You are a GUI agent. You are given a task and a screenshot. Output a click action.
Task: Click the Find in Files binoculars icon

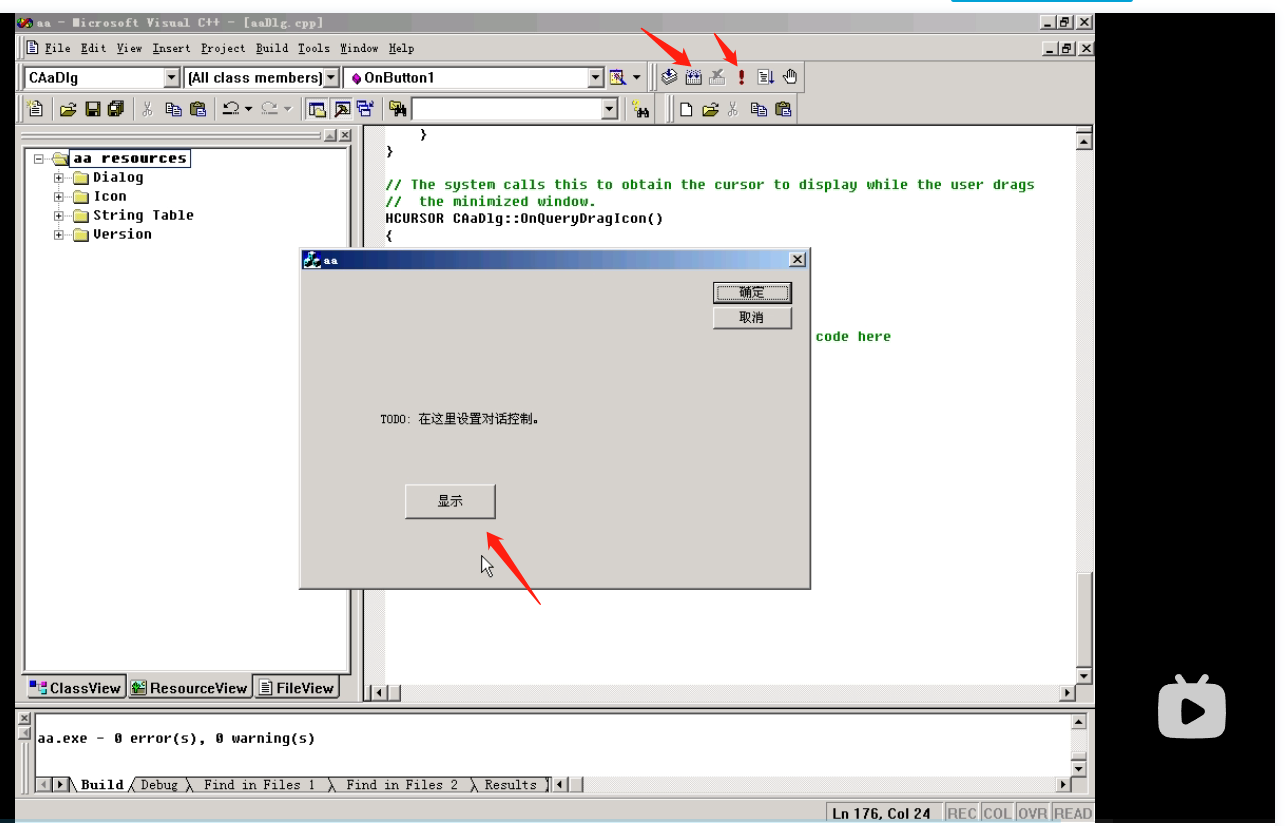(397, 109)
